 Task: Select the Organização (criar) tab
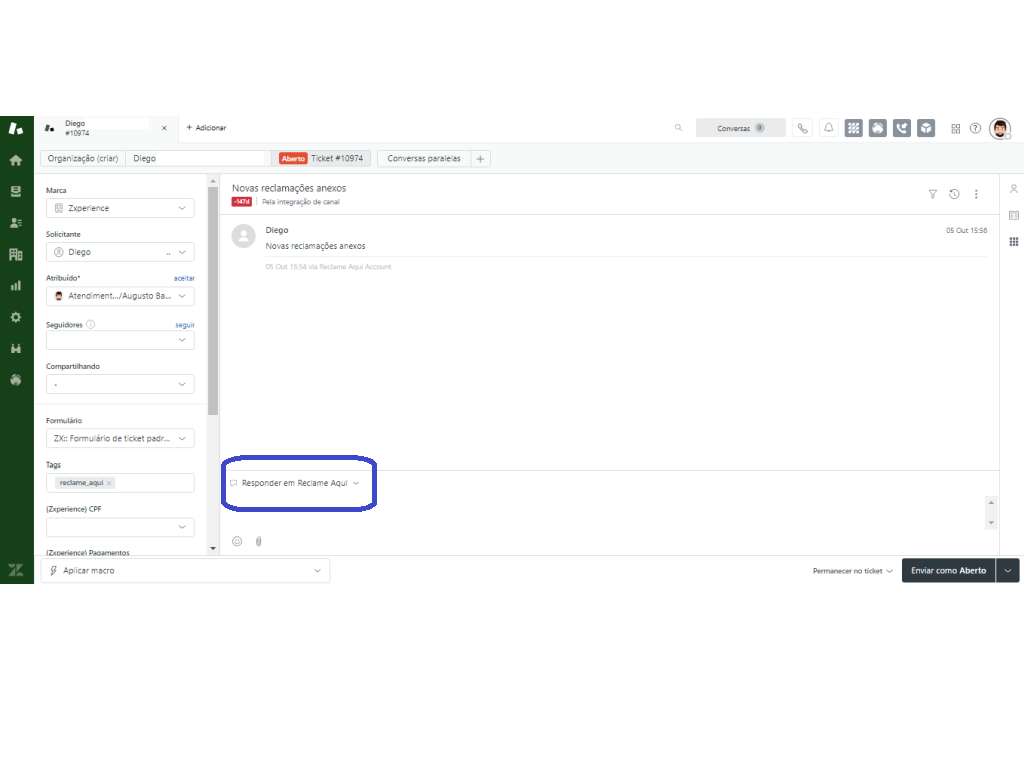click(83, 158)
